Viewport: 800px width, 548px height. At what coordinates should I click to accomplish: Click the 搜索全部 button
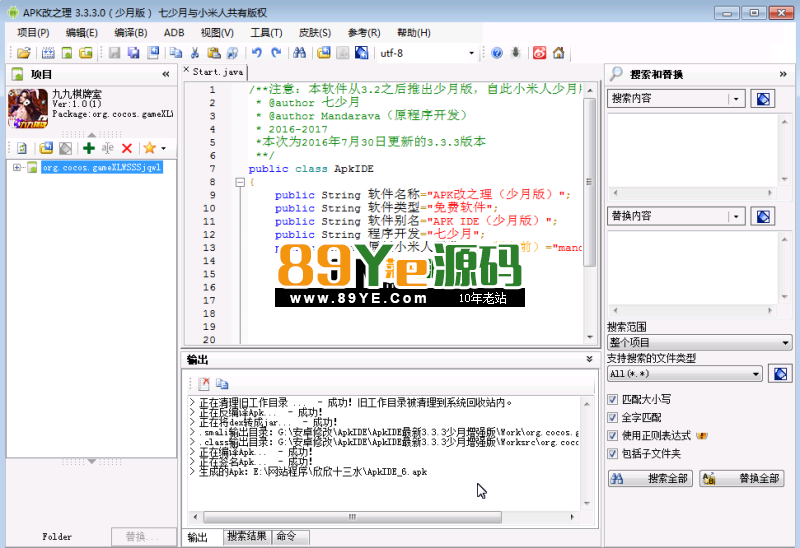(x=650, y=479)
